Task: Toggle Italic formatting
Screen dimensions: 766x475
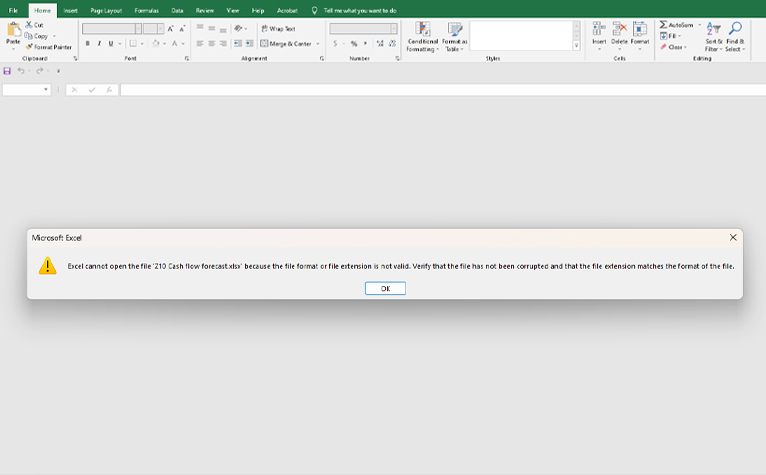Action: click(x=100, y=44)
